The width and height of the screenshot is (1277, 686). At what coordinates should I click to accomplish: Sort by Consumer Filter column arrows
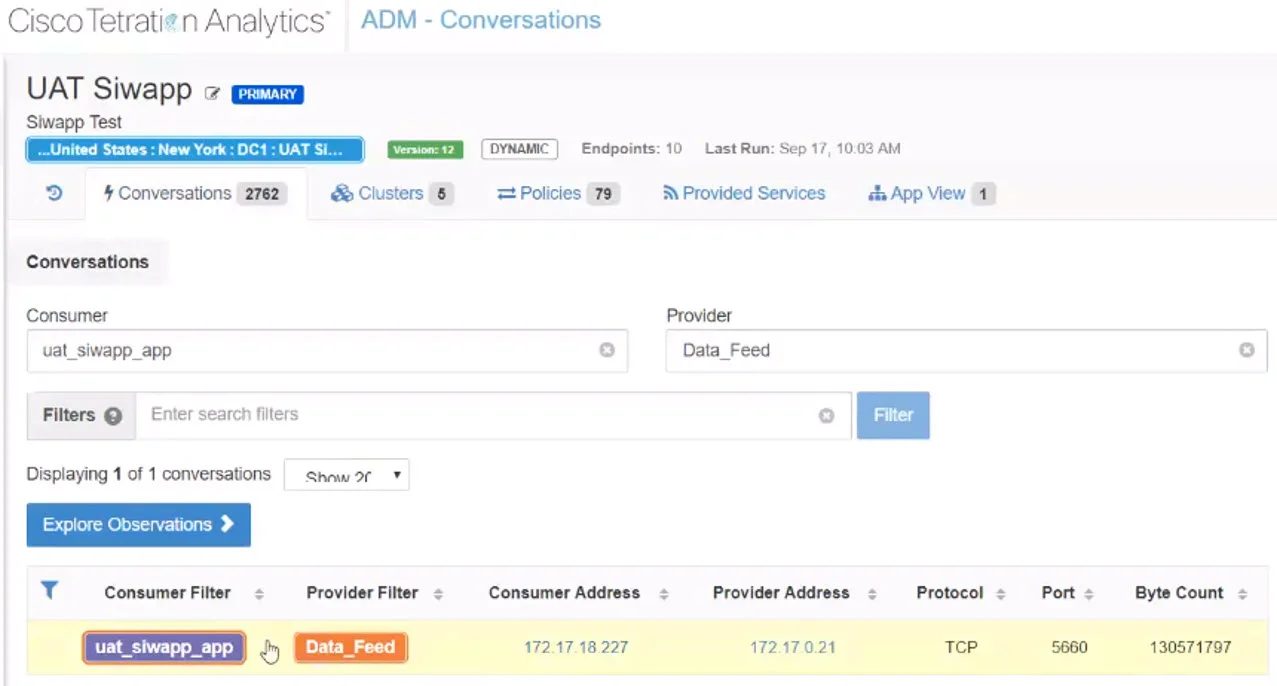(x=259, y=594)
